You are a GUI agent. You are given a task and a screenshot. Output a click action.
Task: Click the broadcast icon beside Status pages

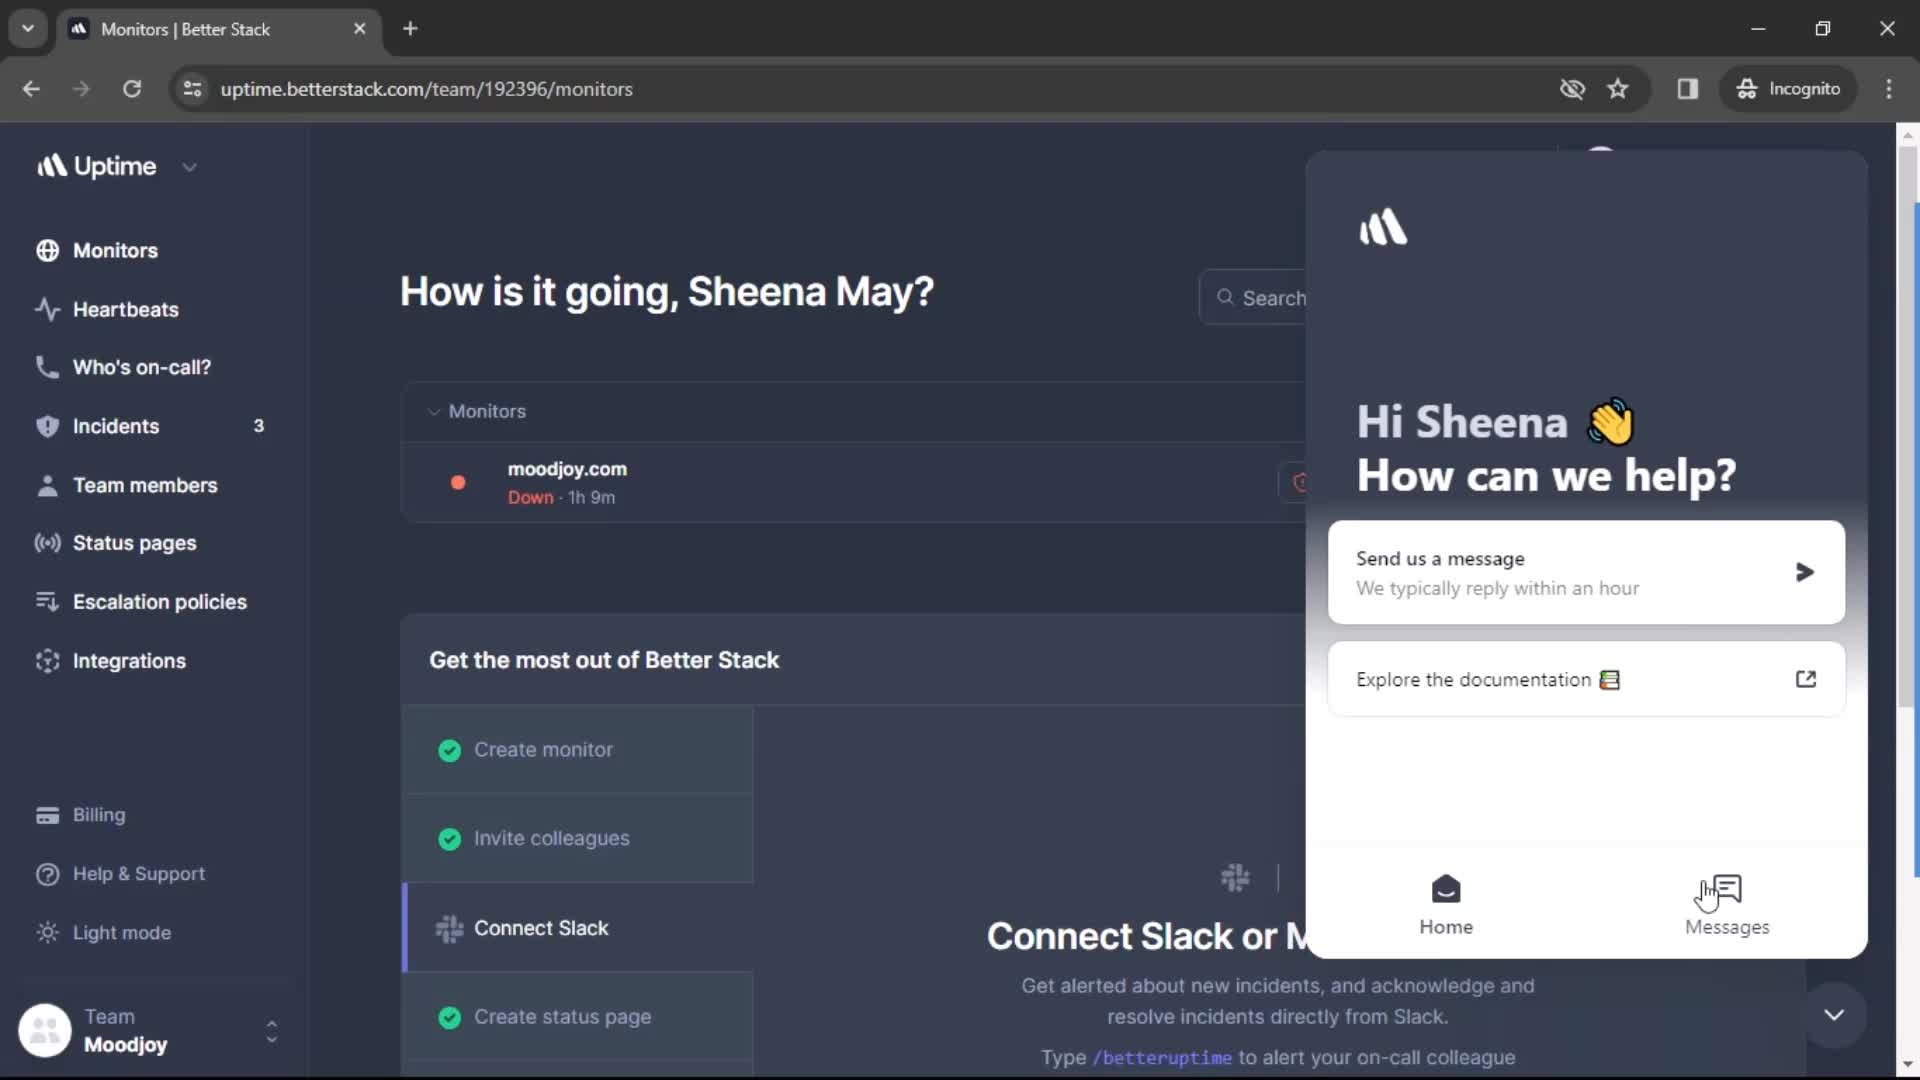tap(47, 543)
